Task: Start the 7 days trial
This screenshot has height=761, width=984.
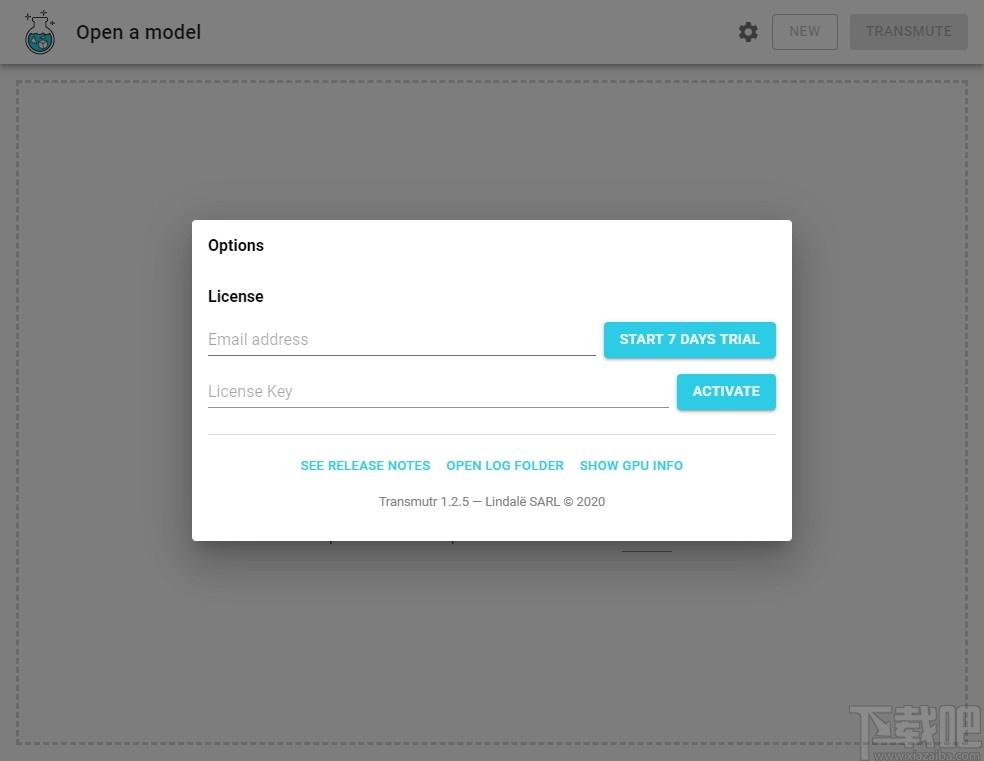Action: pyautogui.click(x=690, y=339)
